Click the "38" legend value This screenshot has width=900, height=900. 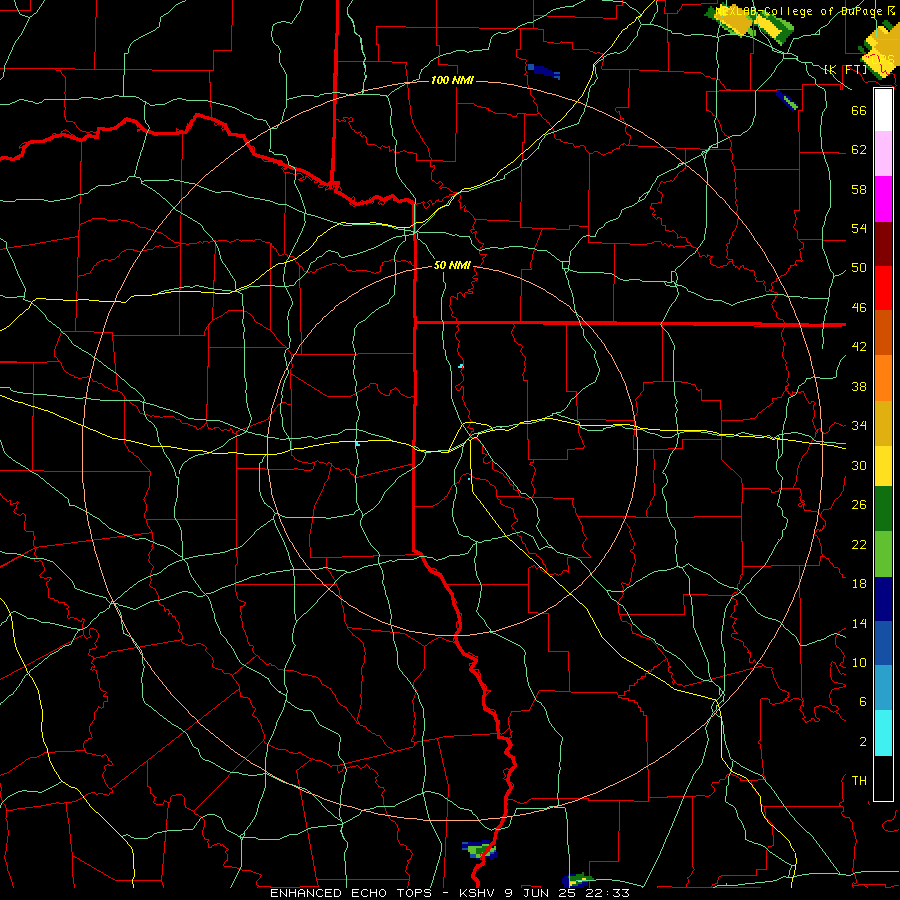(x=859, y=386)
